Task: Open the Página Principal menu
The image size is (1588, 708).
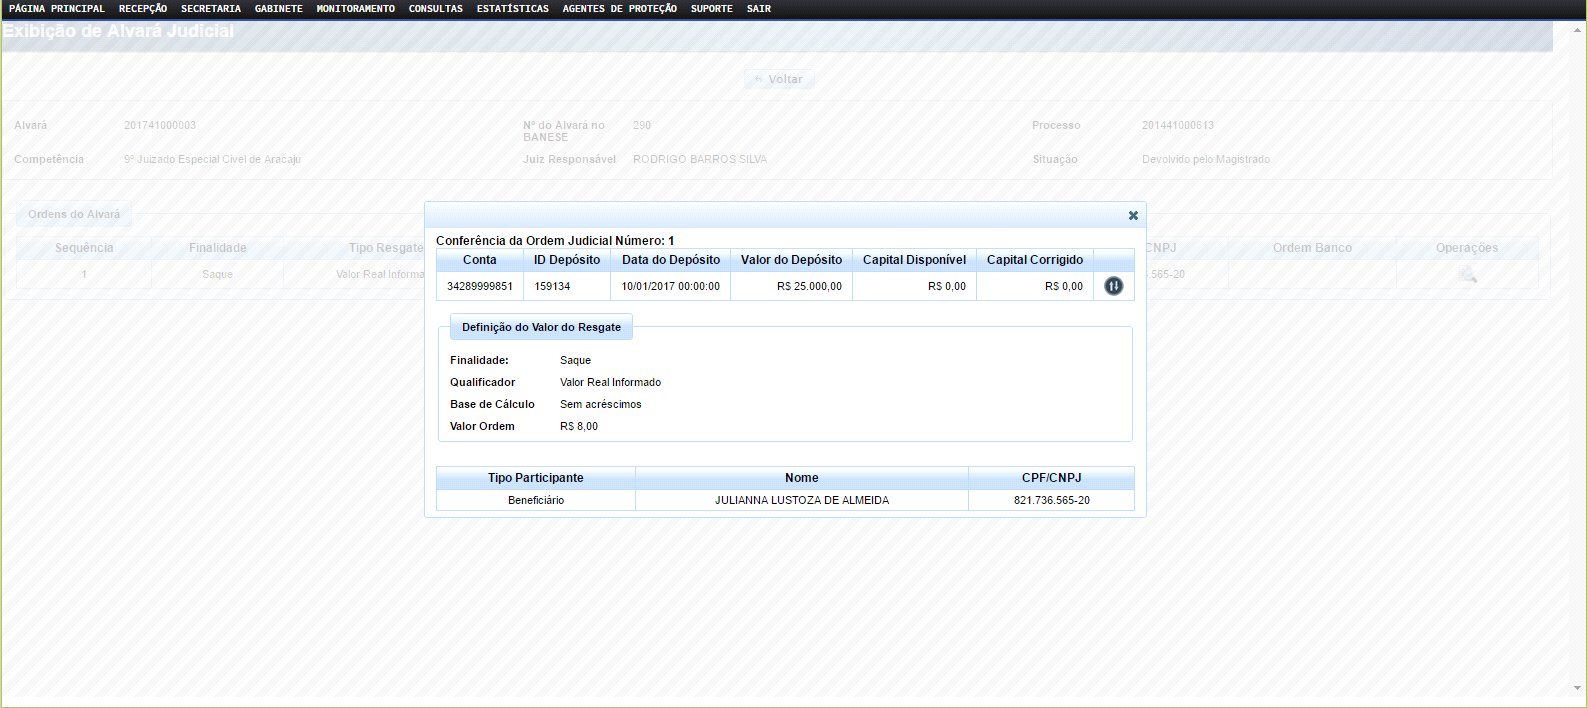Action: (x=57, y=9)
